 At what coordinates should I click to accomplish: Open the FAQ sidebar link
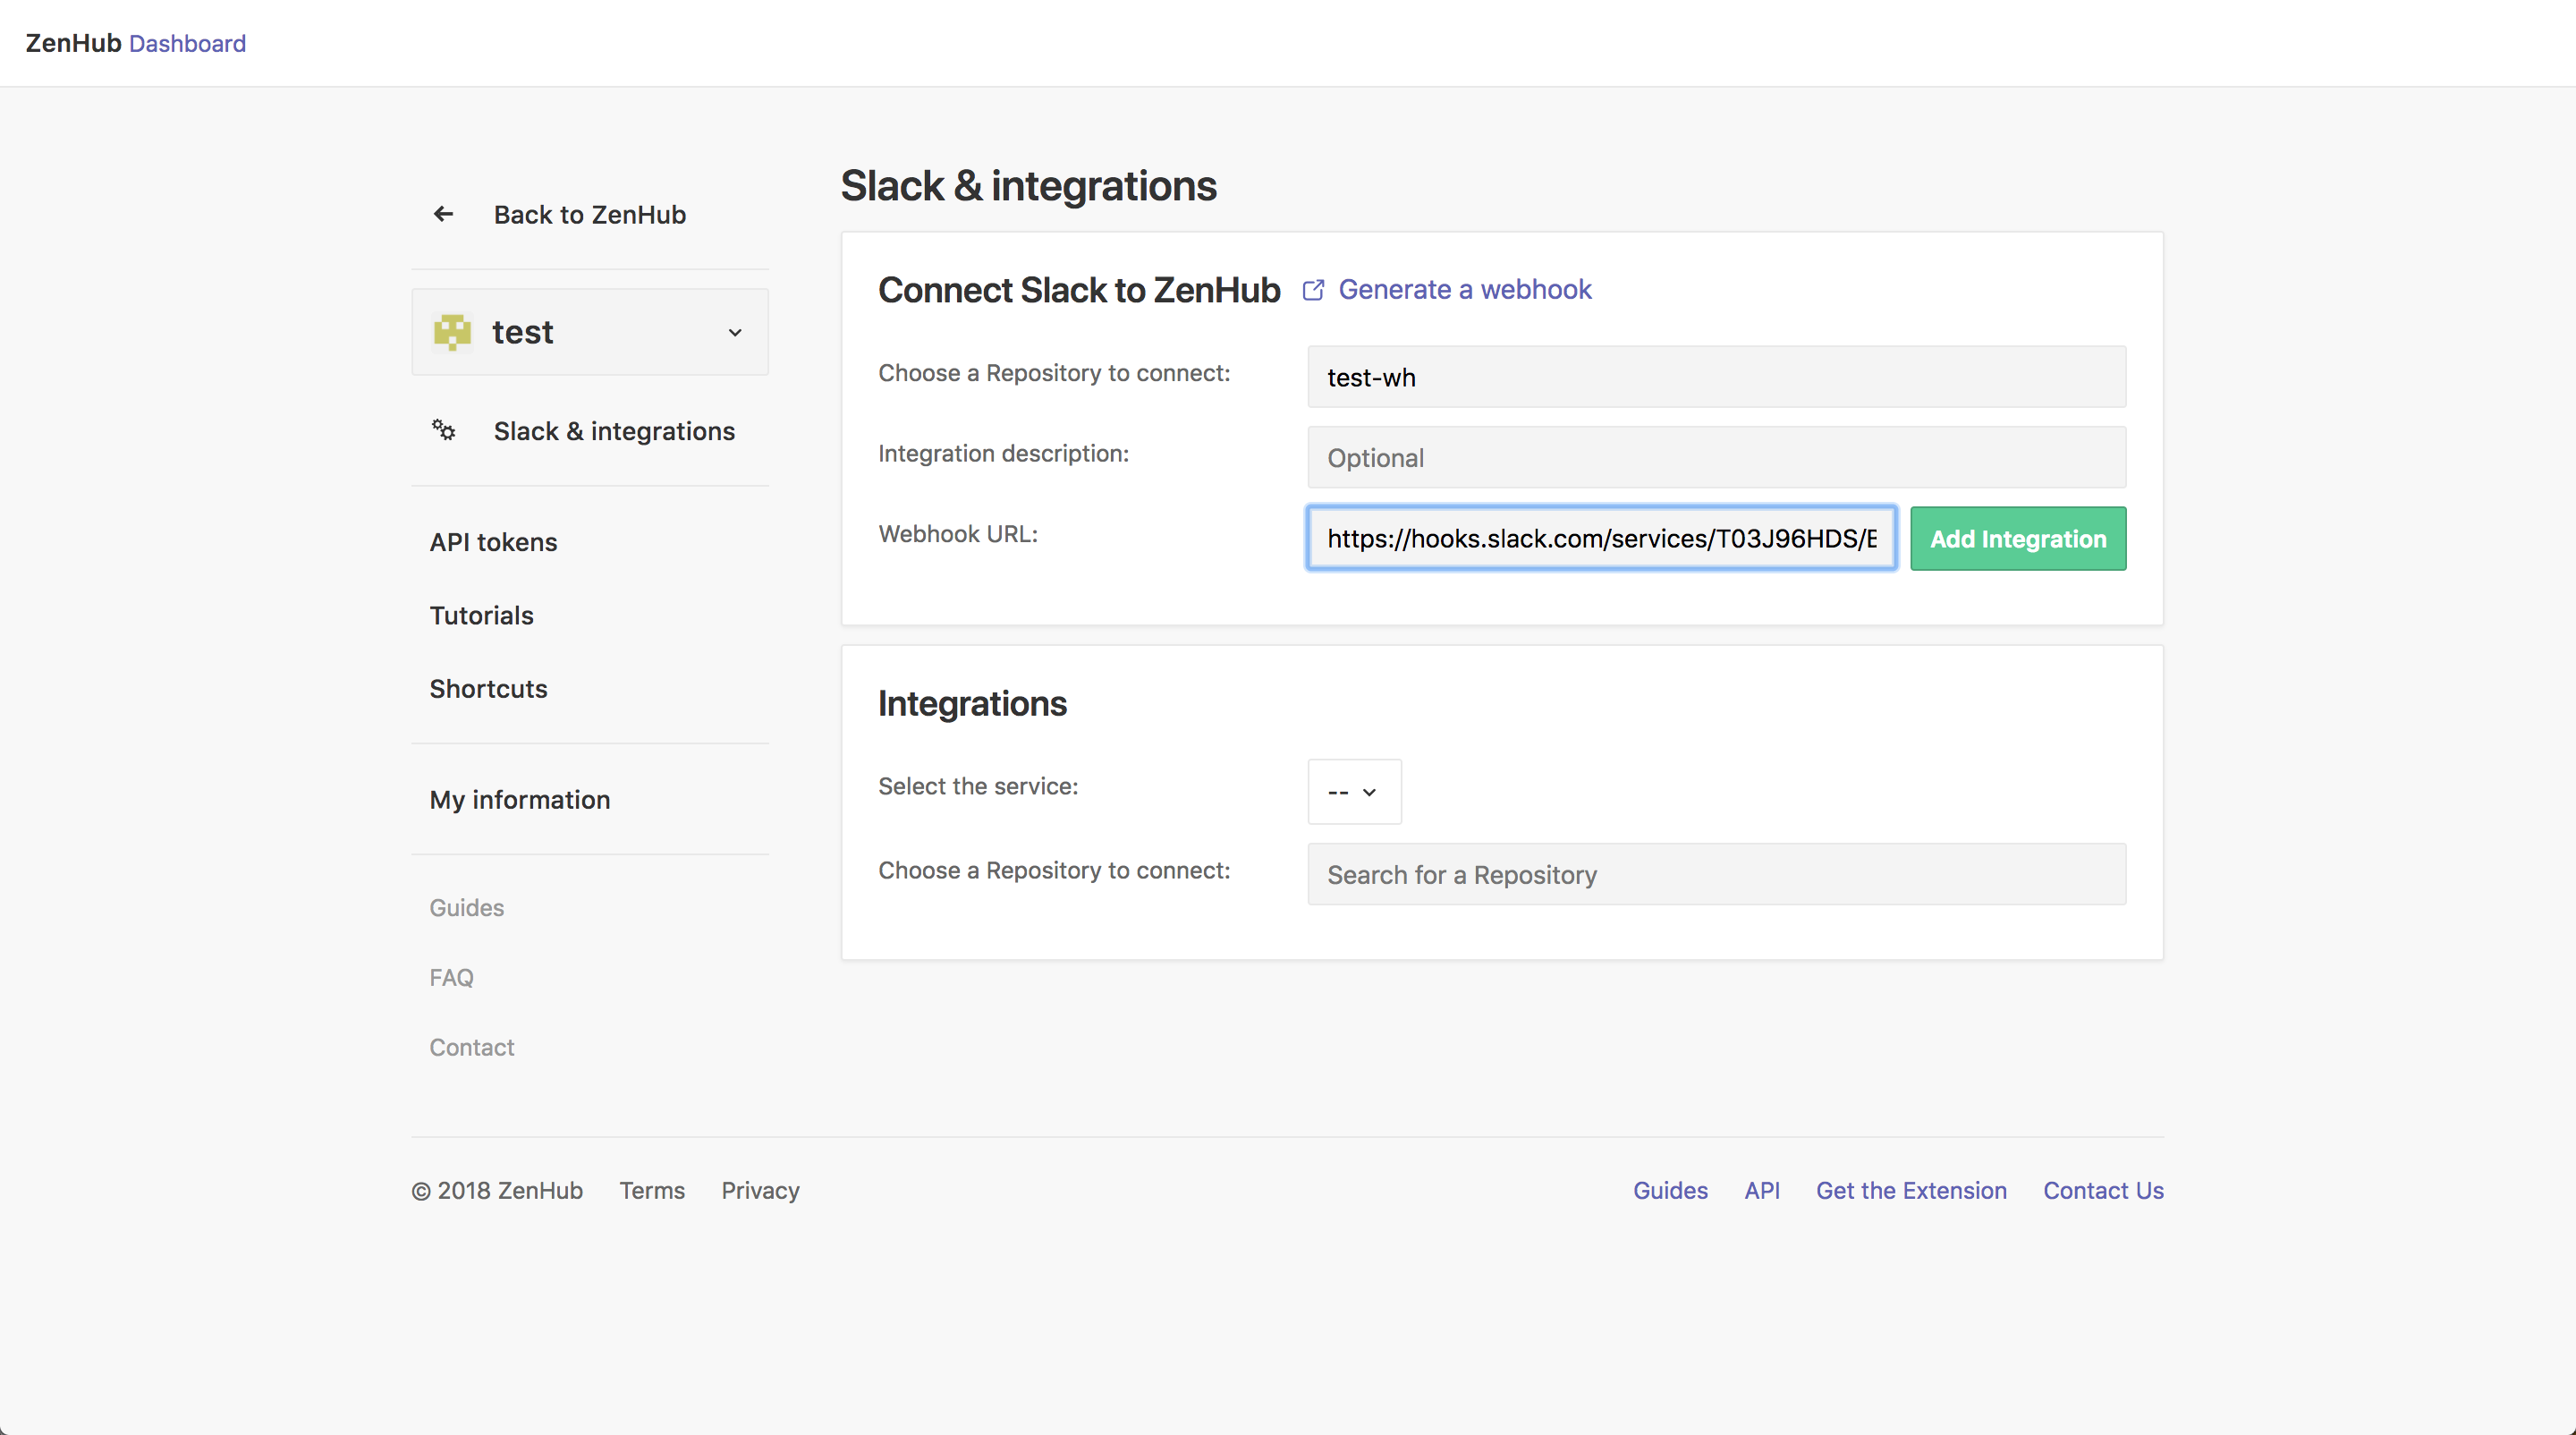tap(451, 977)
